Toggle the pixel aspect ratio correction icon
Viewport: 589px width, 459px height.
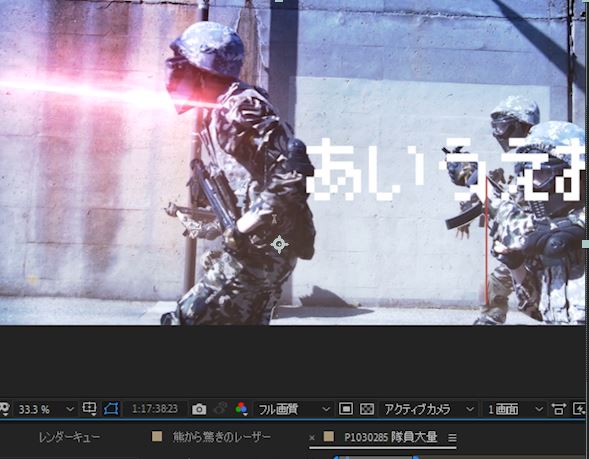click(559, 409)
